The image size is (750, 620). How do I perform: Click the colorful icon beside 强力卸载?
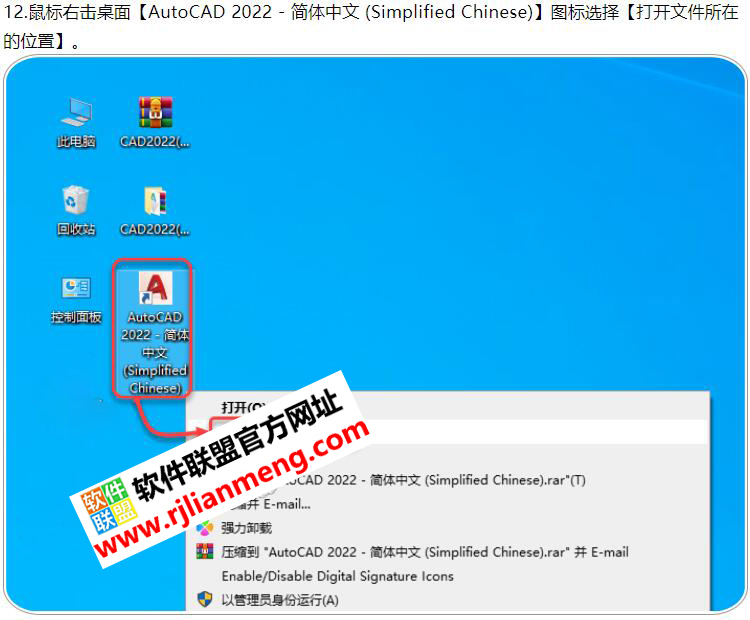[205, 528]
